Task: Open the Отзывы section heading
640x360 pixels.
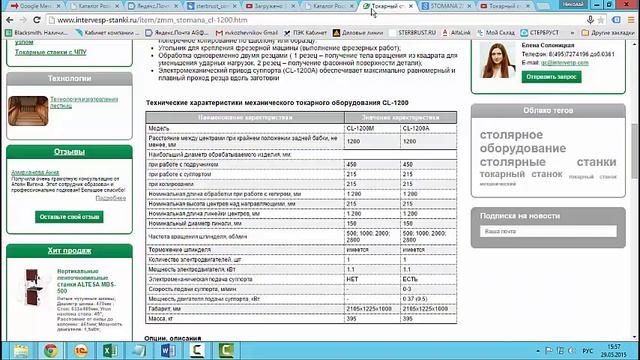Action: click(x=69, y=152)
